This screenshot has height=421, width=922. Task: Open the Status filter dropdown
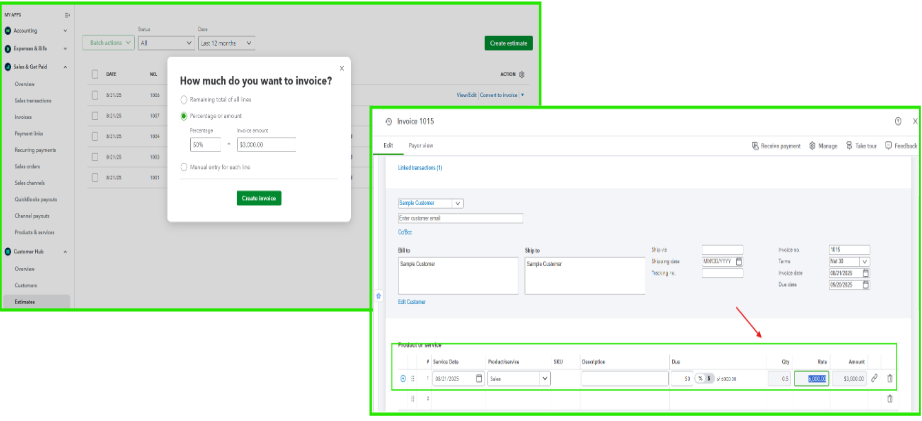click(166, 43)
